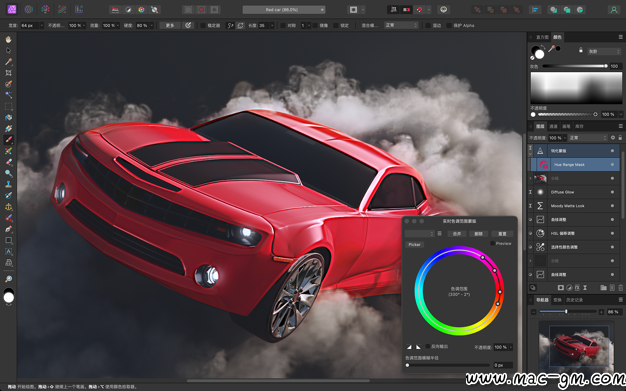Image resolution: width=626 pixels, height=391 pixels.
Task: Toggle the Preview checkbox in hue dialog
Action: [x=493, y=243]
